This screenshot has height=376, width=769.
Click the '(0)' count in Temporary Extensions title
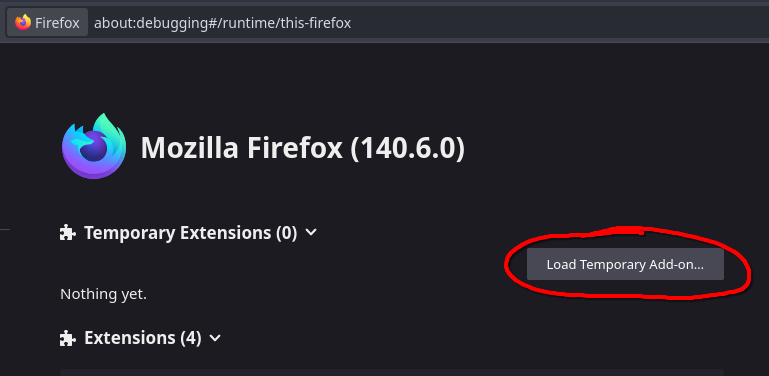click(286, 233)
